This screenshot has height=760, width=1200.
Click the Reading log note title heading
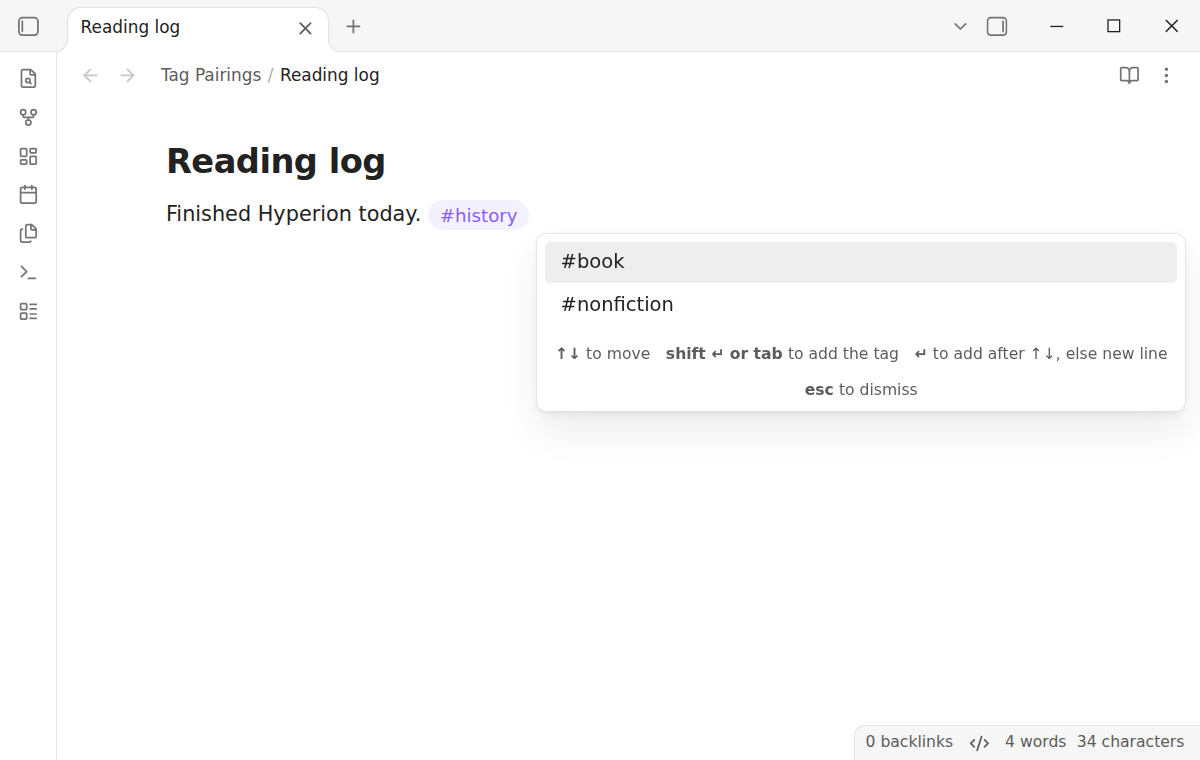pyautogui.click(x=276, y=161)
